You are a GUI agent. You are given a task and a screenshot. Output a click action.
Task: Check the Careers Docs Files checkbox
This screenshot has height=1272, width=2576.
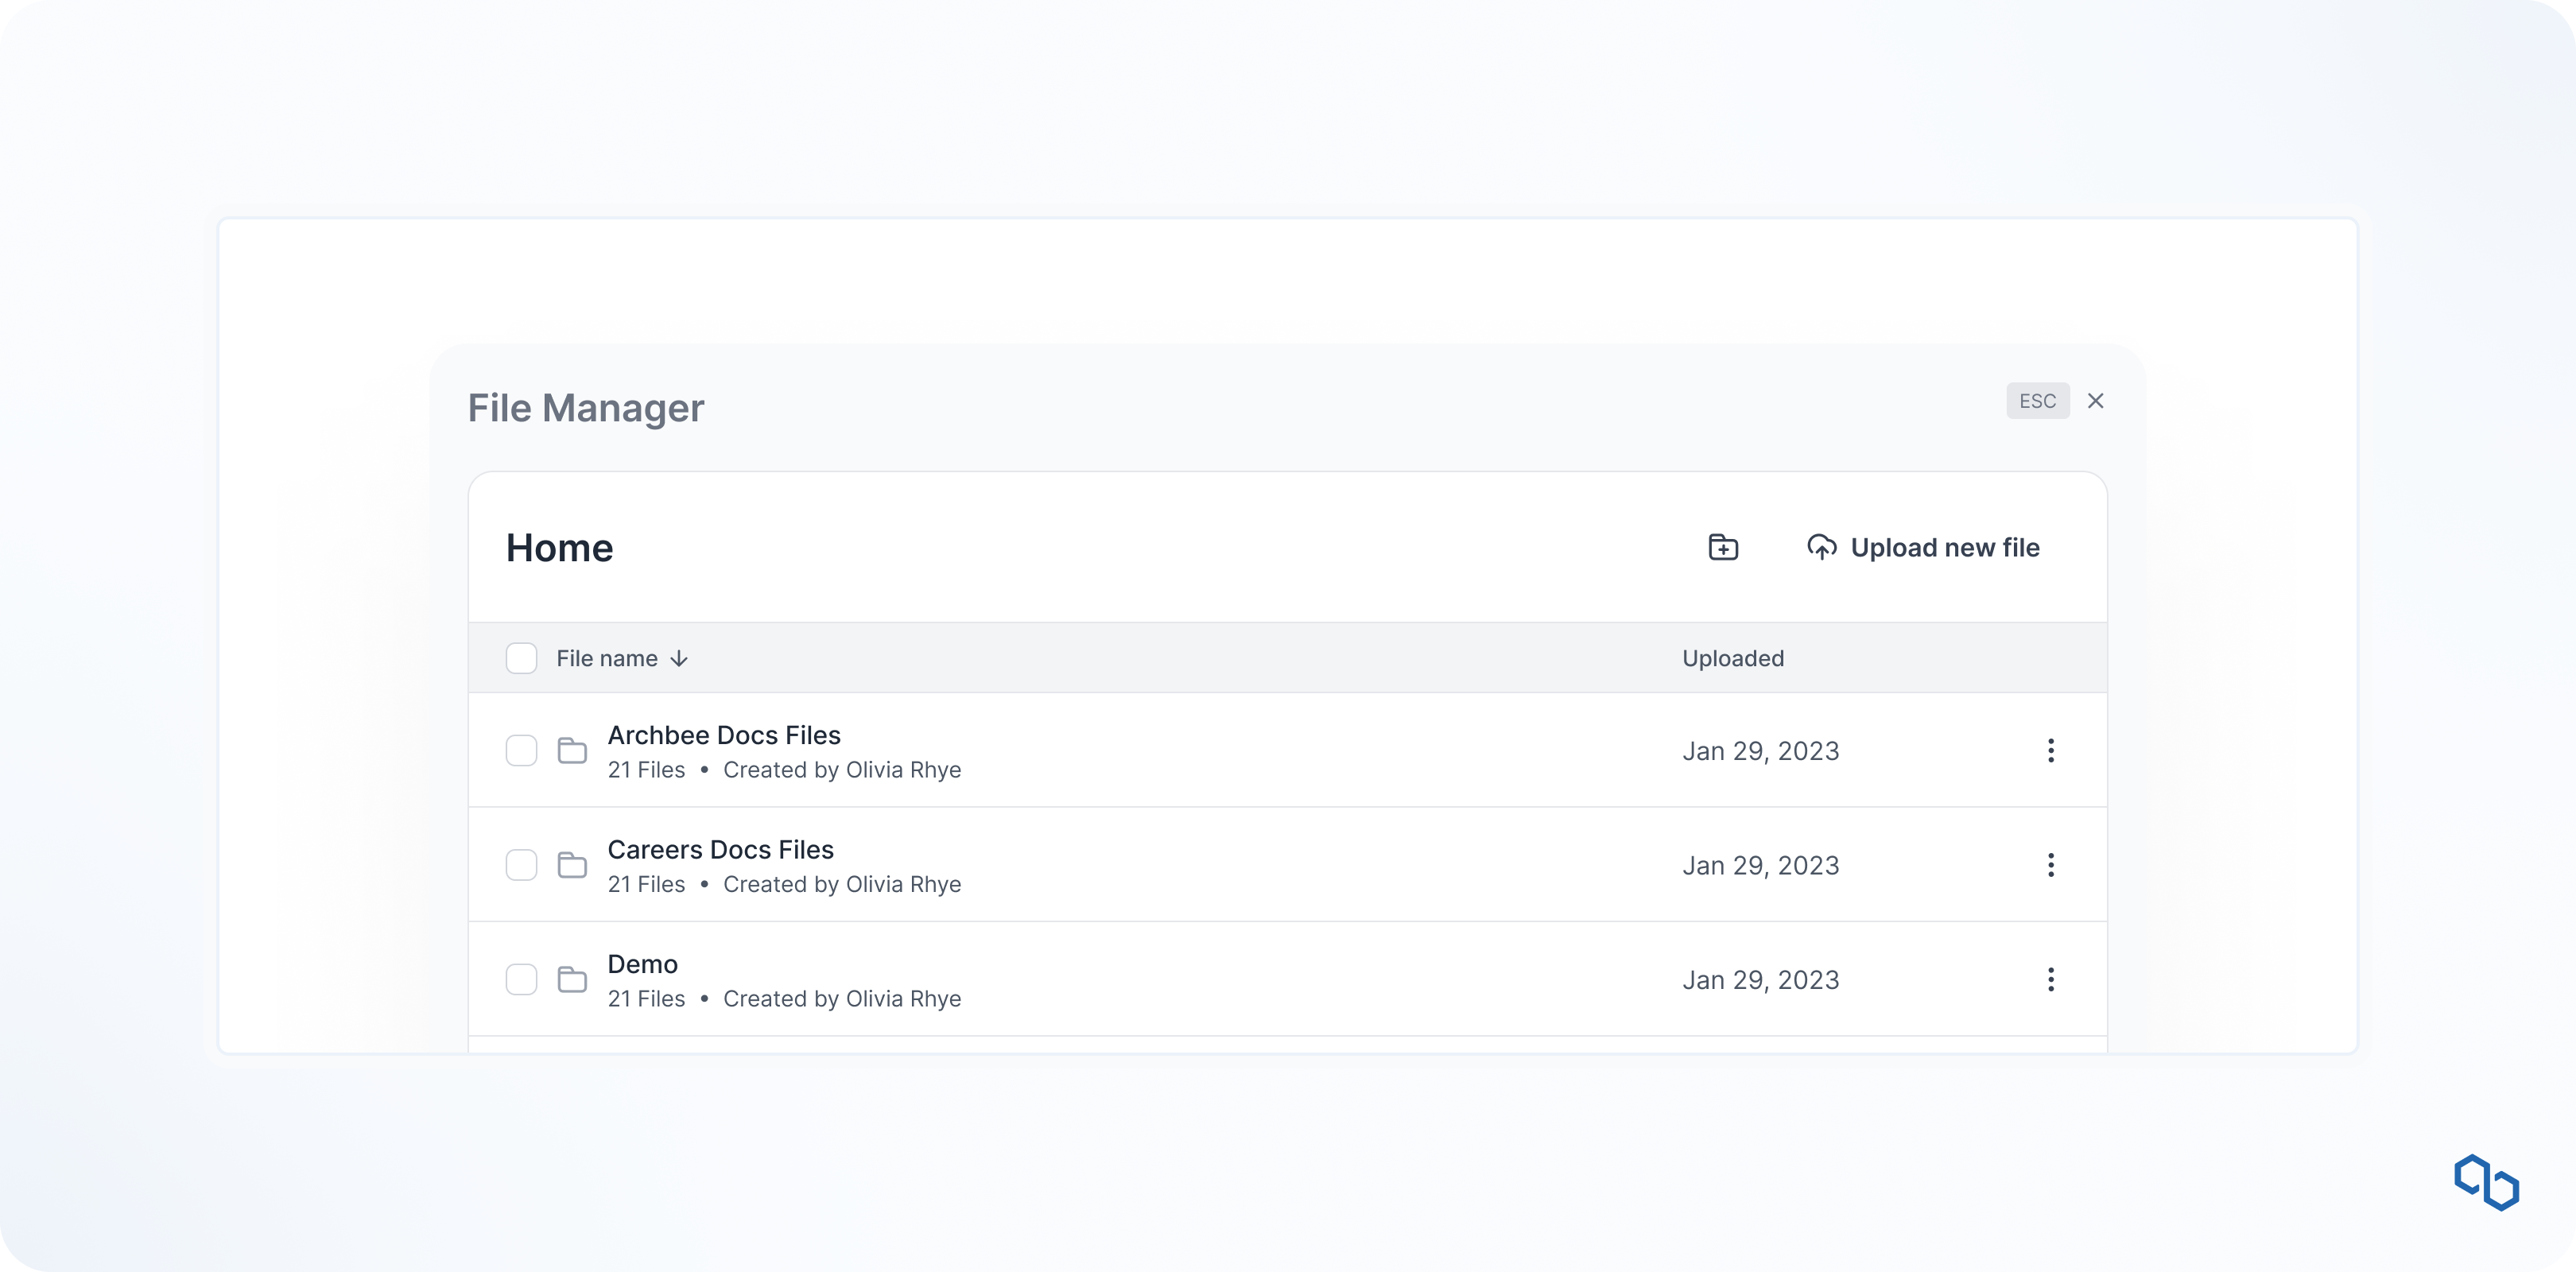521,865
